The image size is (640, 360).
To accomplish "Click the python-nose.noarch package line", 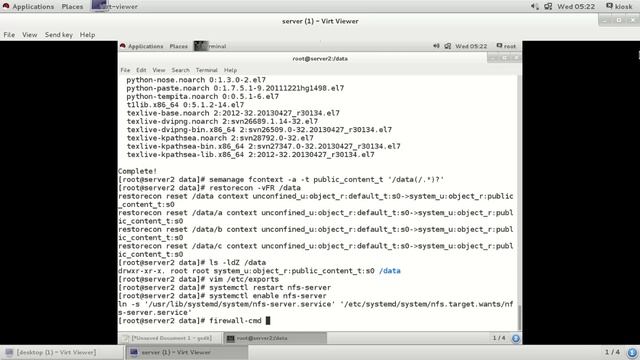I will pyautogui.click(x=196, y=80).
